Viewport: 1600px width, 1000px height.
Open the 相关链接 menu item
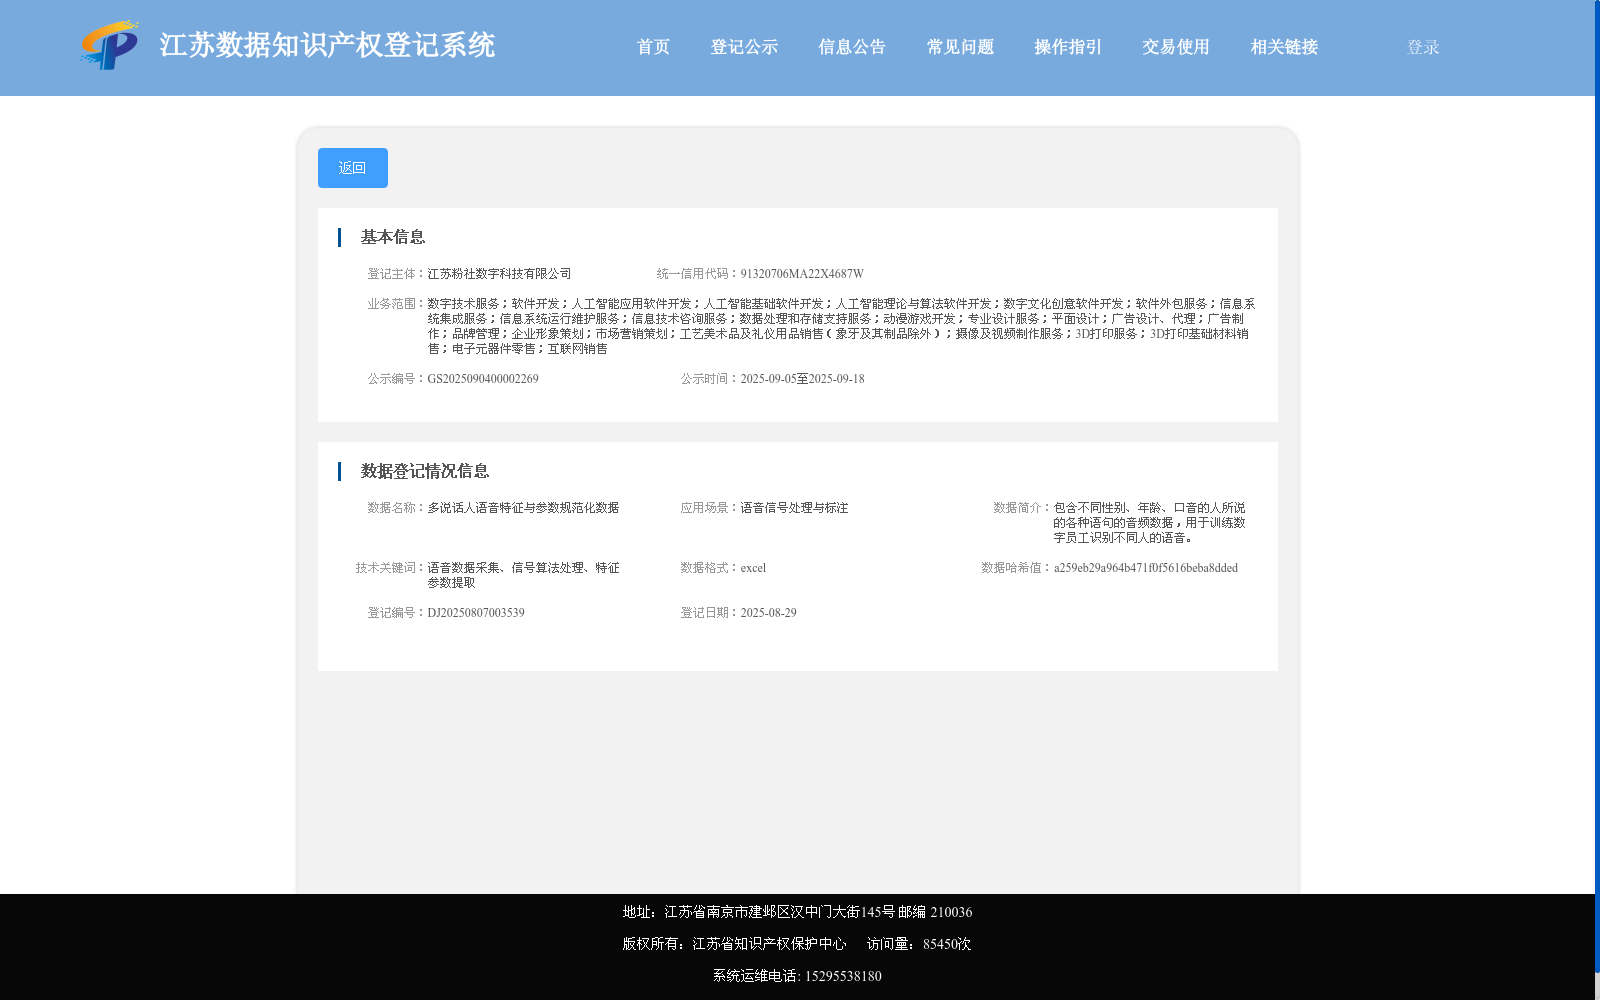[1284, 47]
